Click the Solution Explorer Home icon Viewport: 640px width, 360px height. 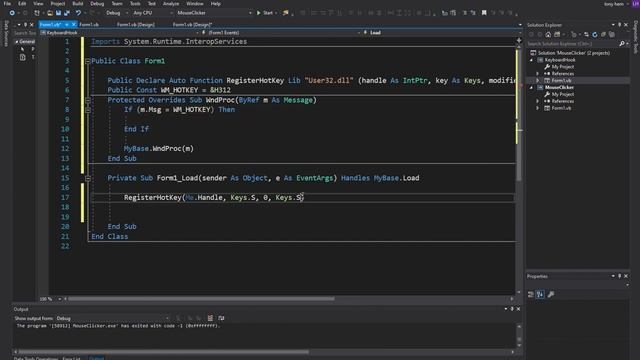[548, 35]
